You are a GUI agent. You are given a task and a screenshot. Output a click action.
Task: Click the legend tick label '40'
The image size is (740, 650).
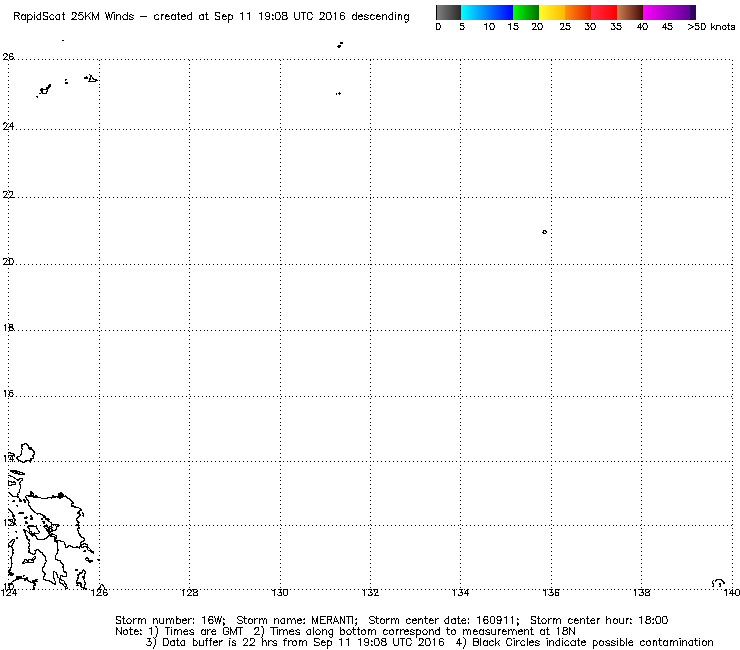642,27
